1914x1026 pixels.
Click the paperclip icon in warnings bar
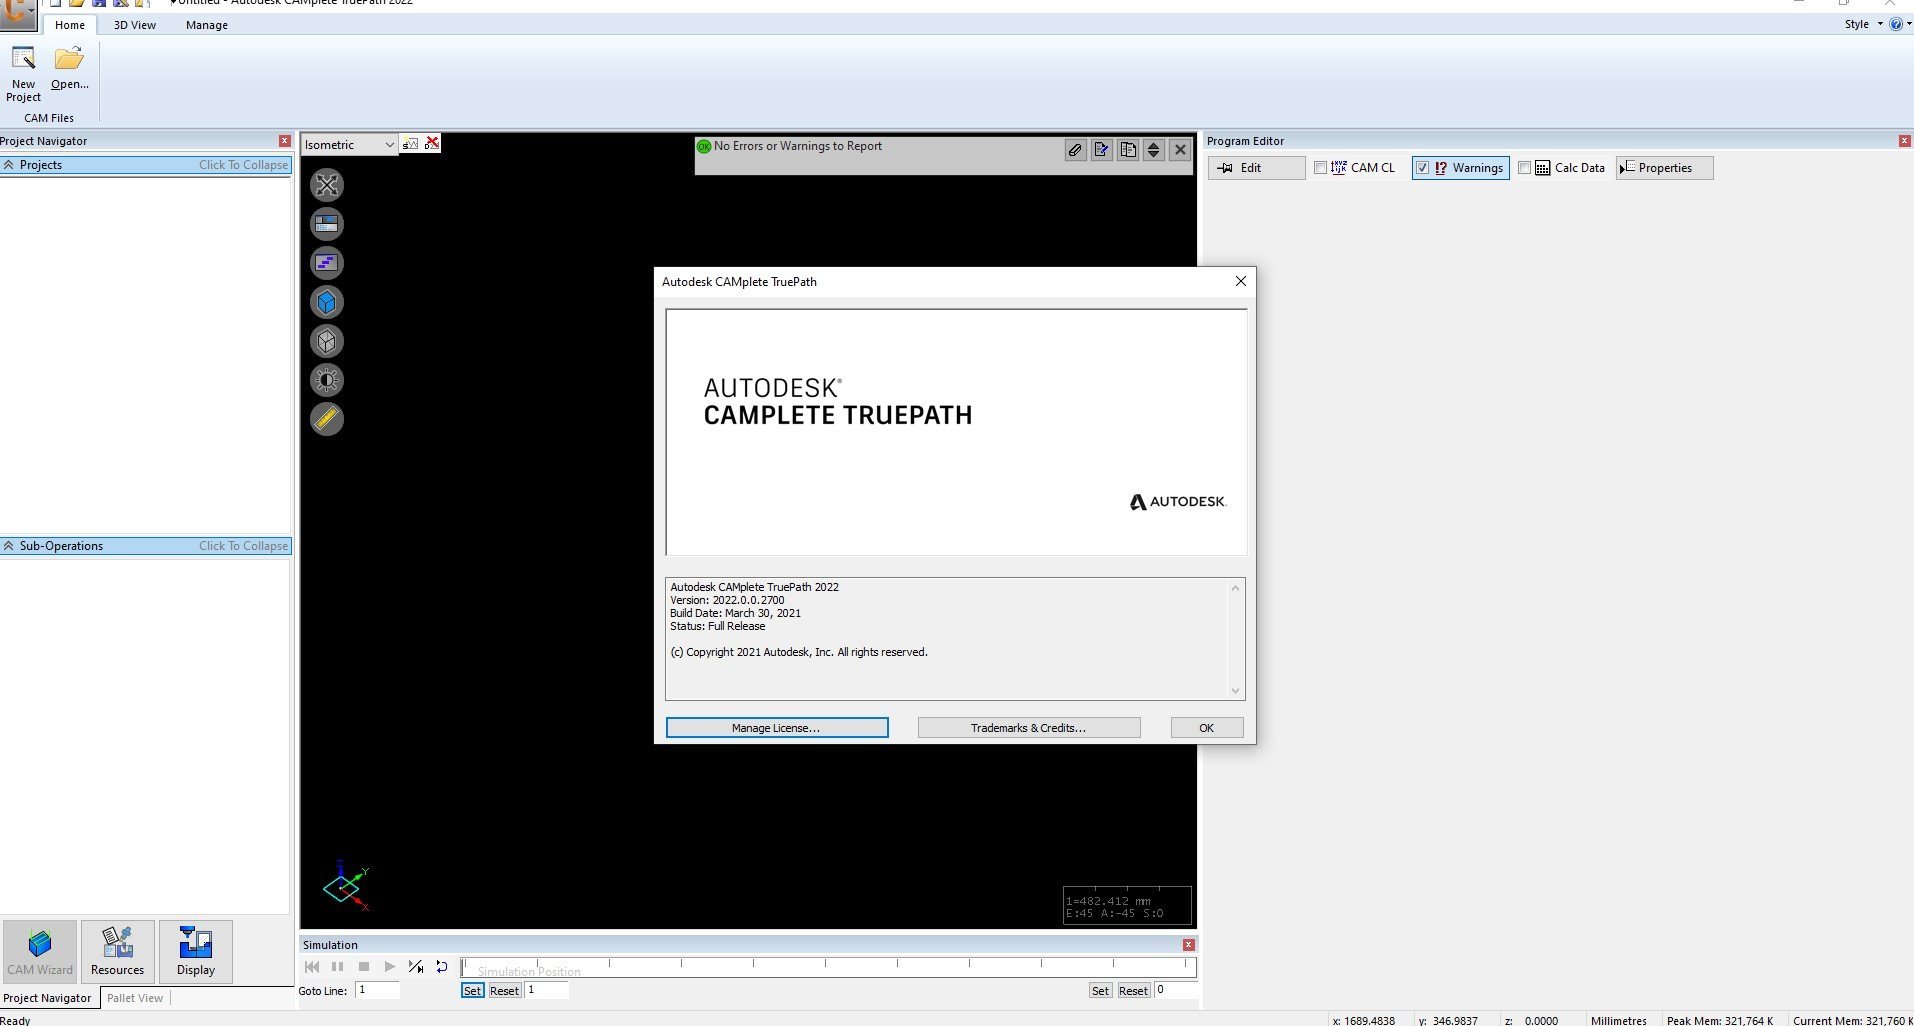1075,150
